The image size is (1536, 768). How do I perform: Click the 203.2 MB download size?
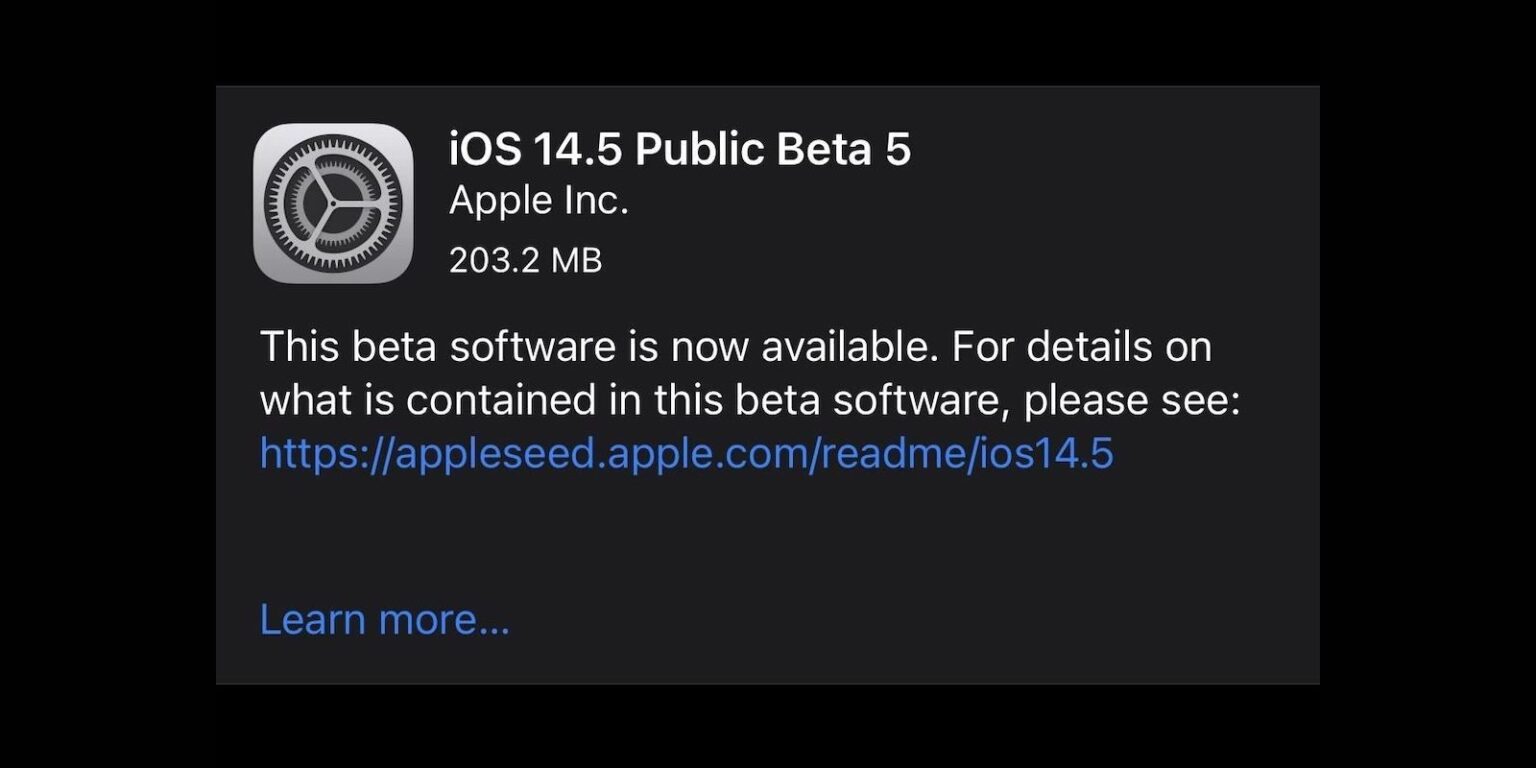pos(525,261)
